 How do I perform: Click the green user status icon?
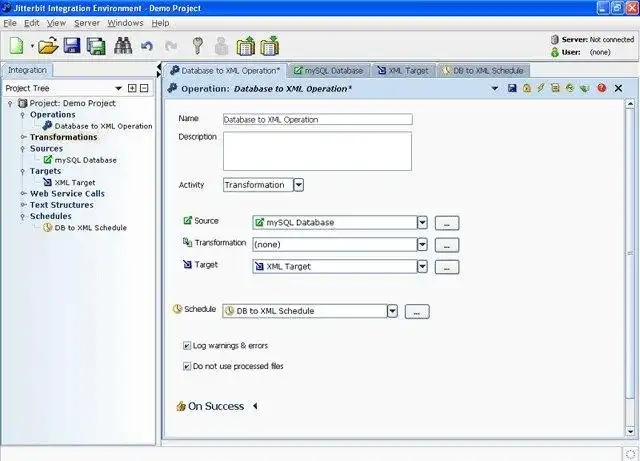coord(554,52)
